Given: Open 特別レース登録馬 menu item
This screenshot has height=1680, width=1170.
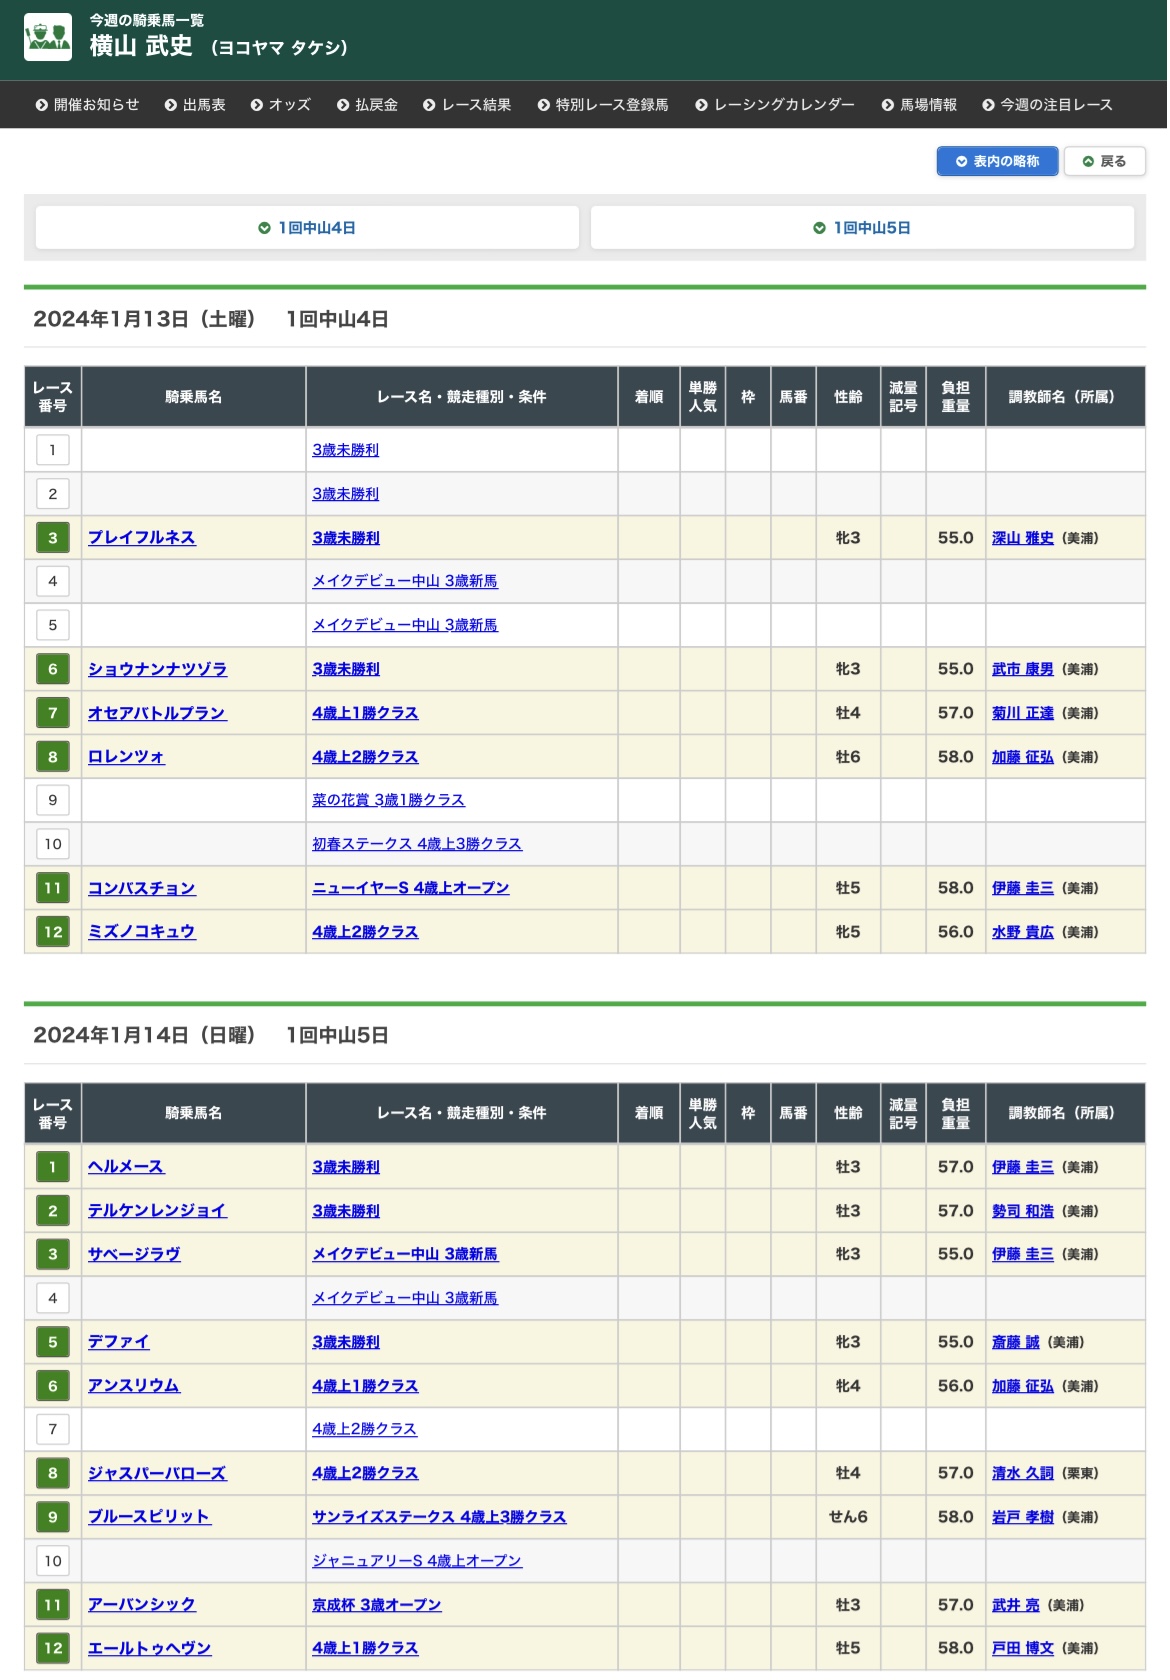Looking at the screenshot, I should (603, 105).
